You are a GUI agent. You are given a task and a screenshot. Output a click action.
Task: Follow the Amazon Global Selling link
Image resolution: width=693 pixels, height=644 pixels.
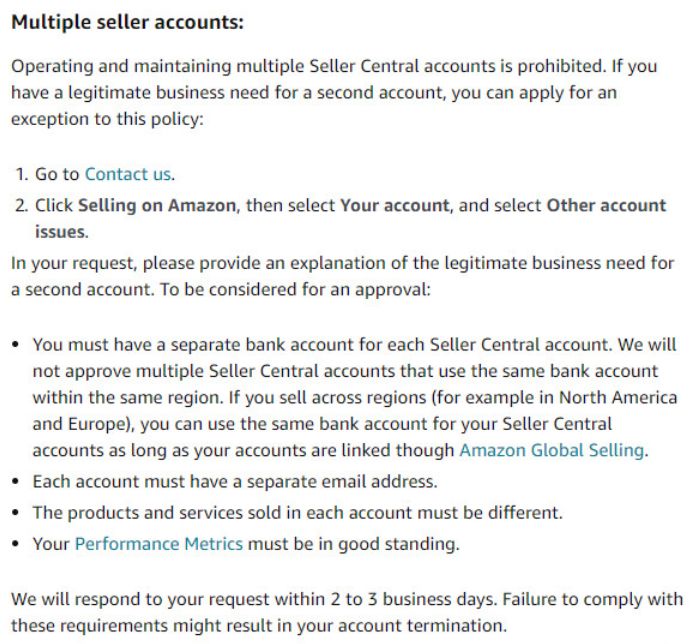pyautogui.click(x=551, y=450)
